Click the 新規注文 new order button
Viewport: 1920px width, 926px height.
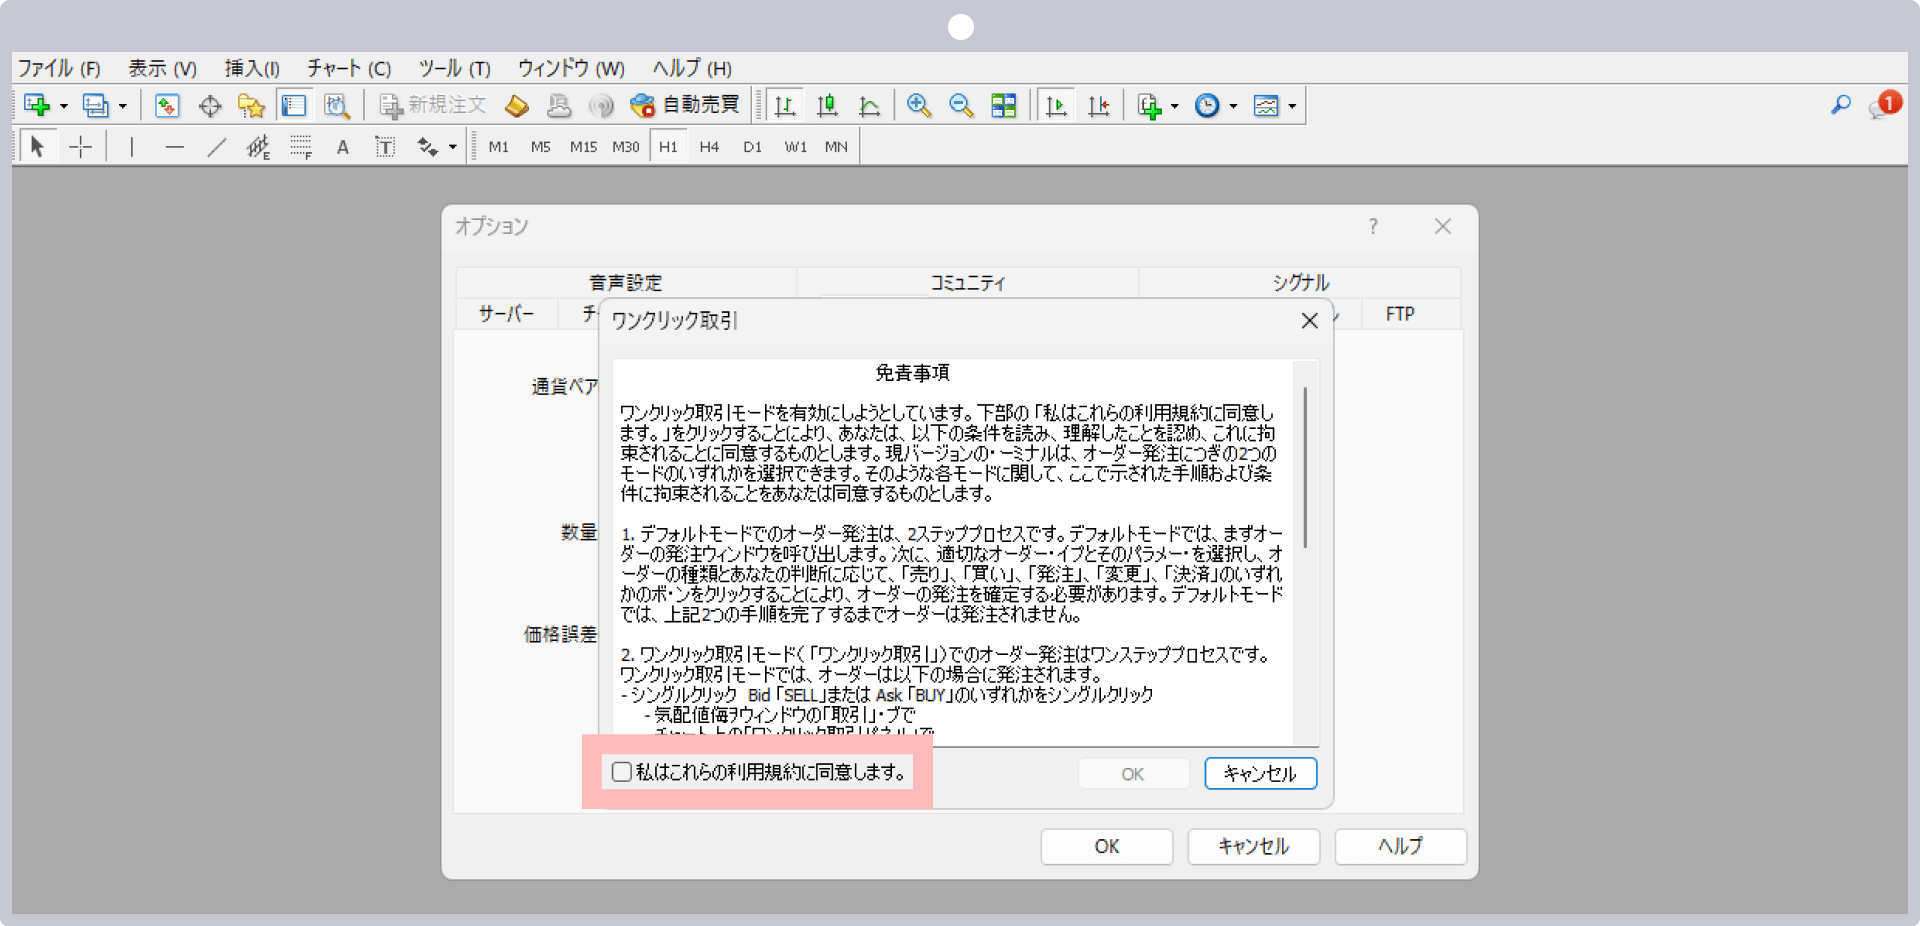click(x=432, y=105)
